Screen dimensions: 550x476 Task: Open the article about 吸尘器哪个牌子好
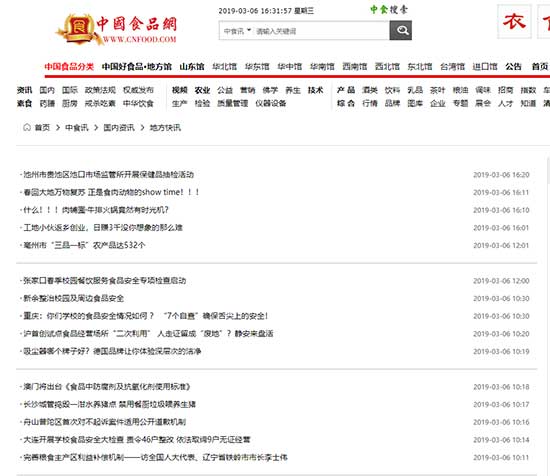coord(112,351)
